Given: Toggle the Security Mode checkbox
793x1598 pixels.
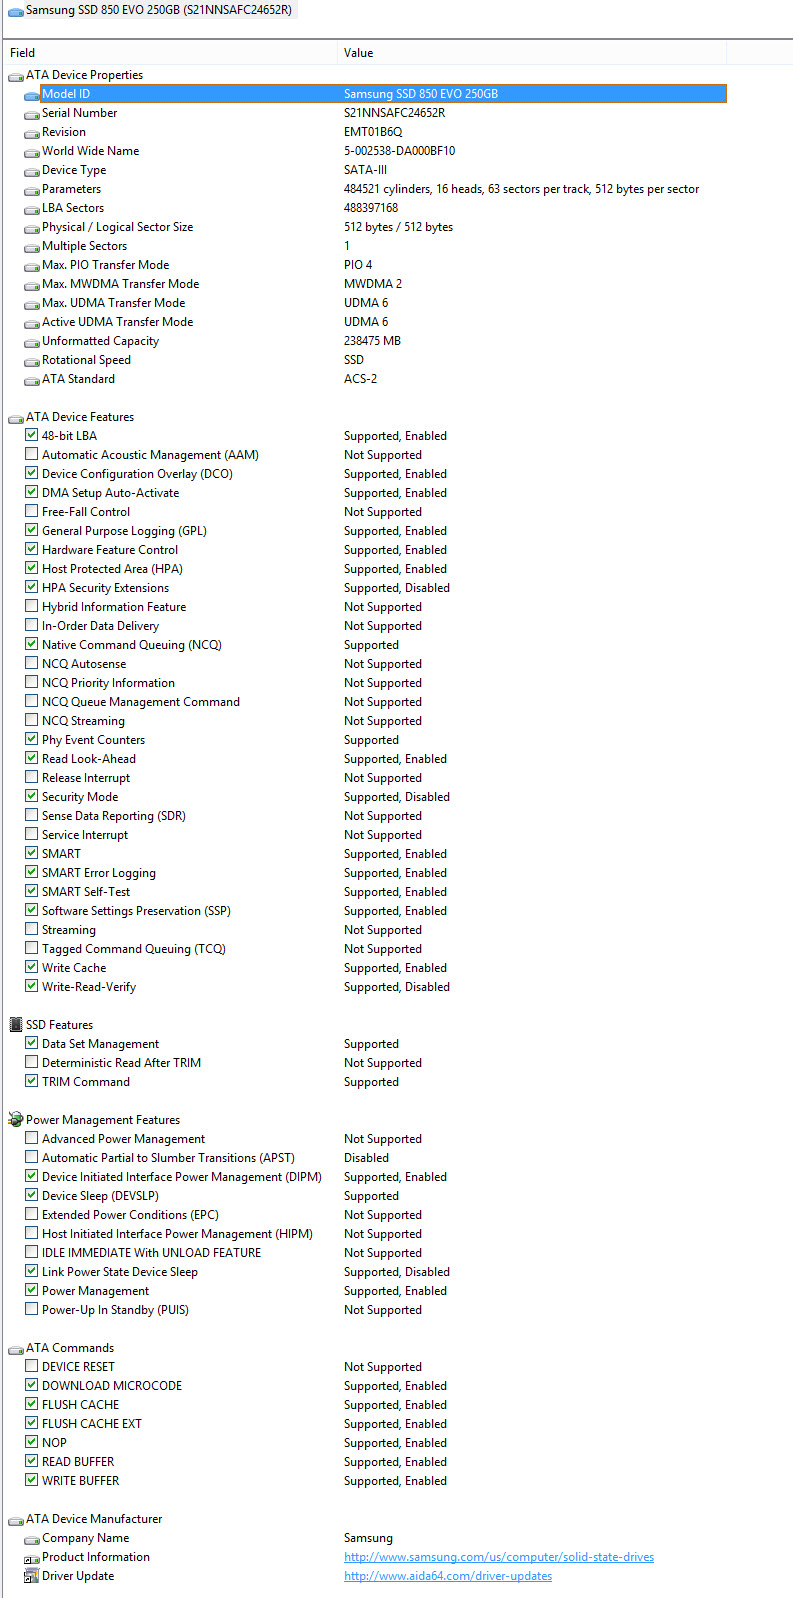Looking at the screenshot, I should point(32,796).
